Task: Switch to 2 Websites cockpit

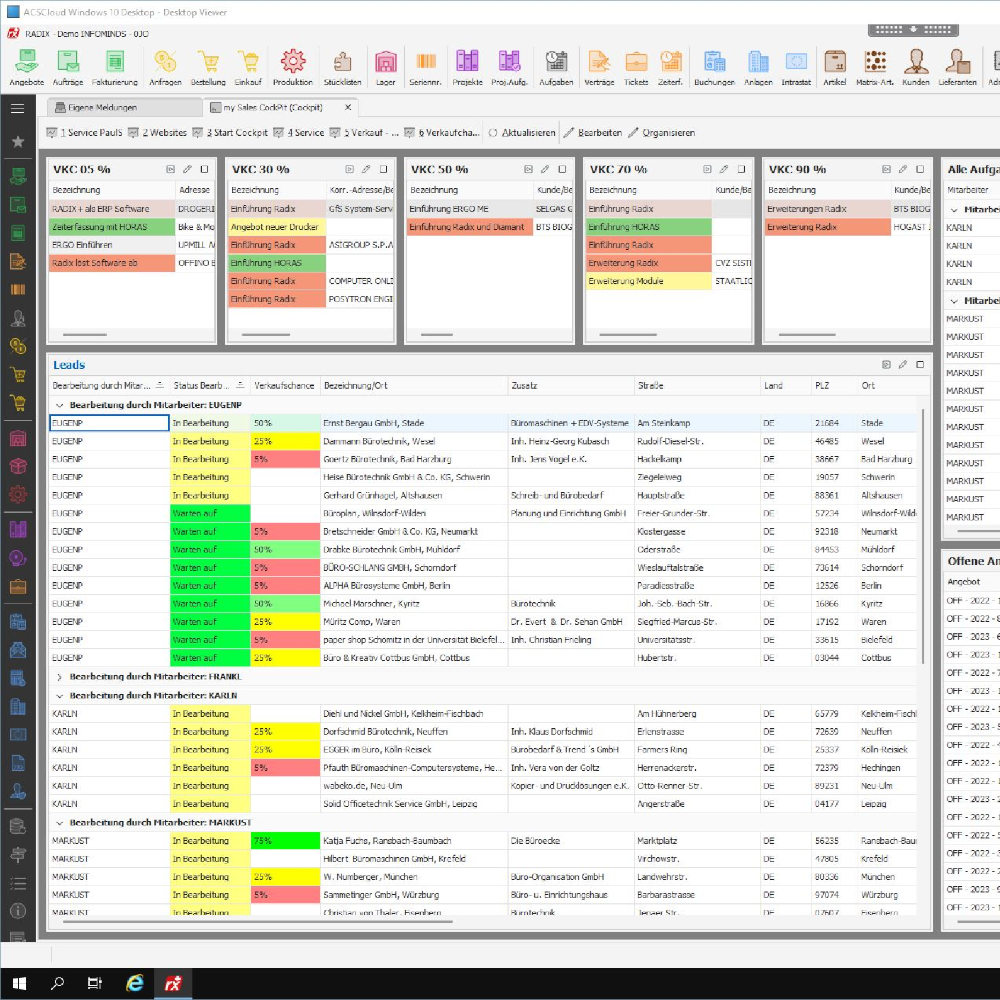Action: (158, 133)
